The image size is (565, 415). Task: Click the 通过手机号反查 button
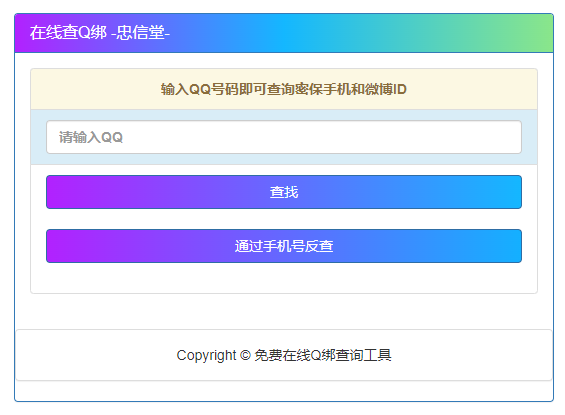pos(284,246)
